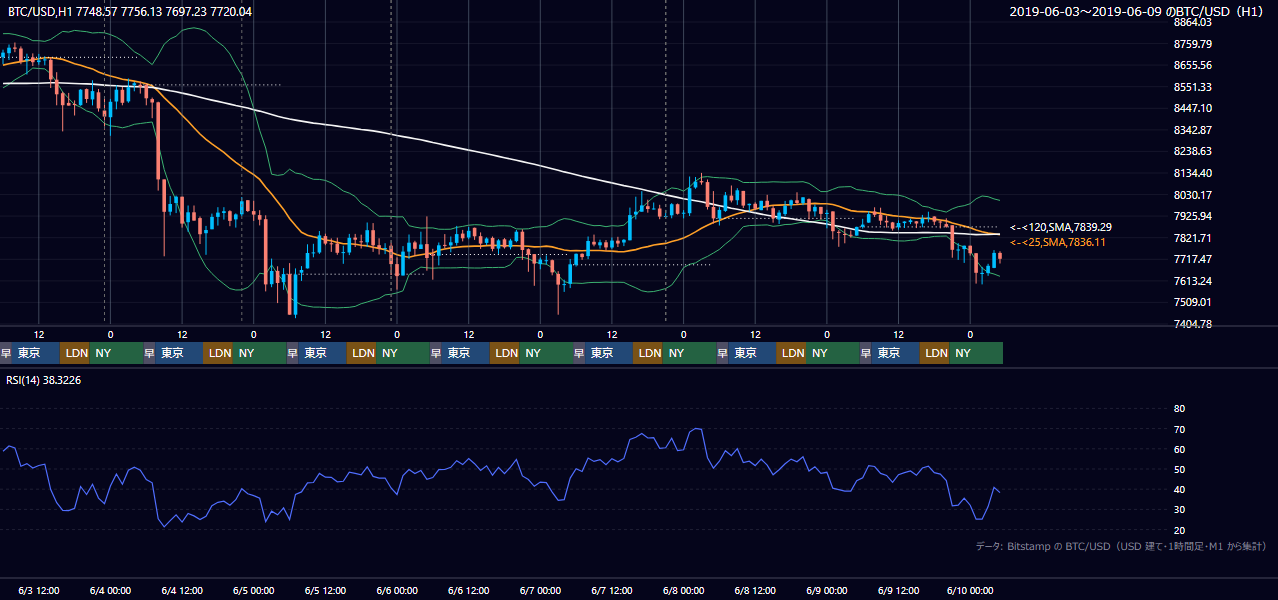Click RSI scale value 40
1278x600 pixels.
point(1180,489)
